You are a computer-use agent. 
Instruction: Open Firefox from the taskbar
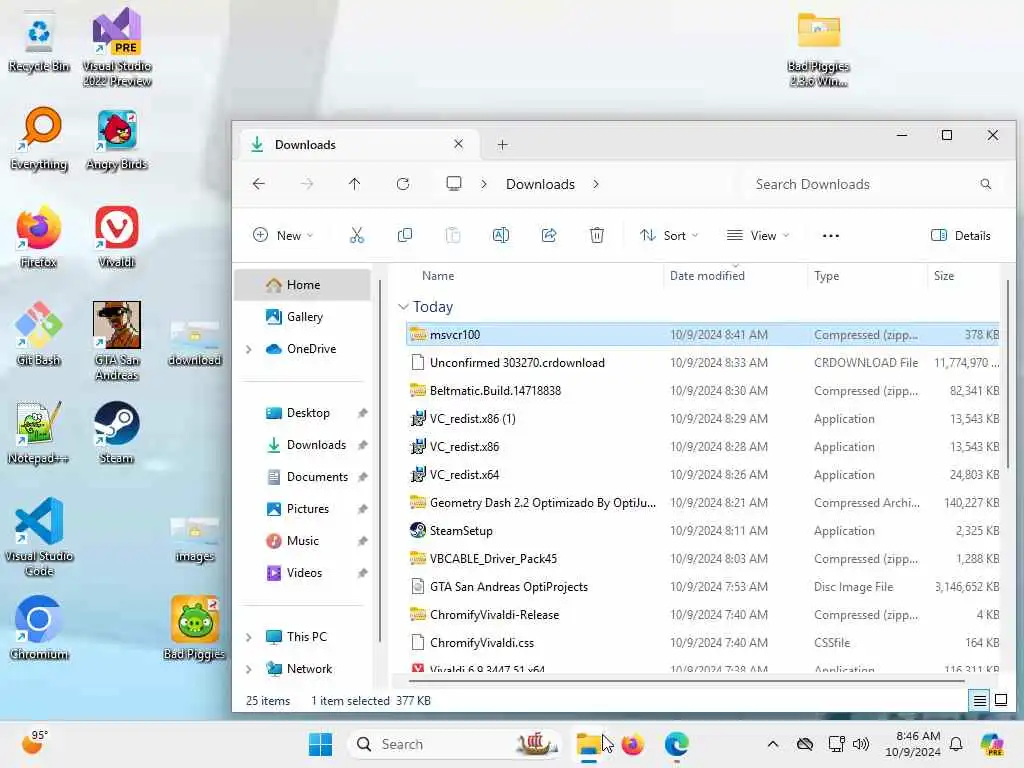(632, 744)
